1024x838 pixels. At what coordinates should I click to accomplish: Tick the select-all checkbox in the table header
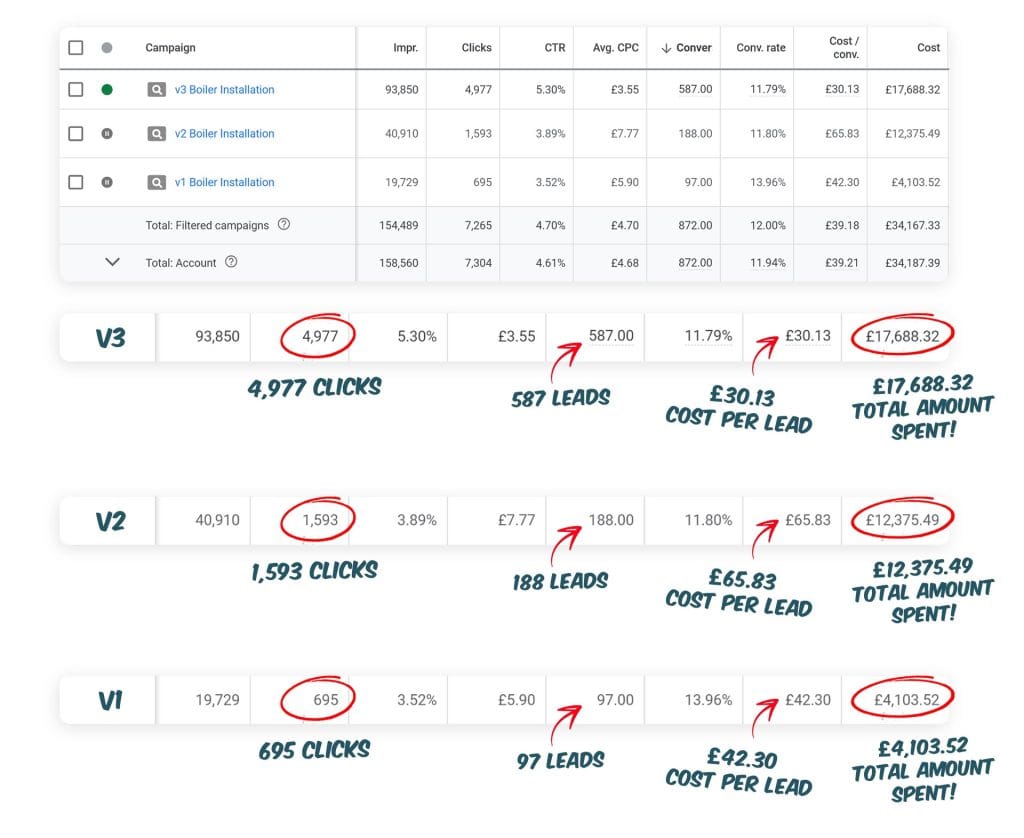tap(76, 47)
